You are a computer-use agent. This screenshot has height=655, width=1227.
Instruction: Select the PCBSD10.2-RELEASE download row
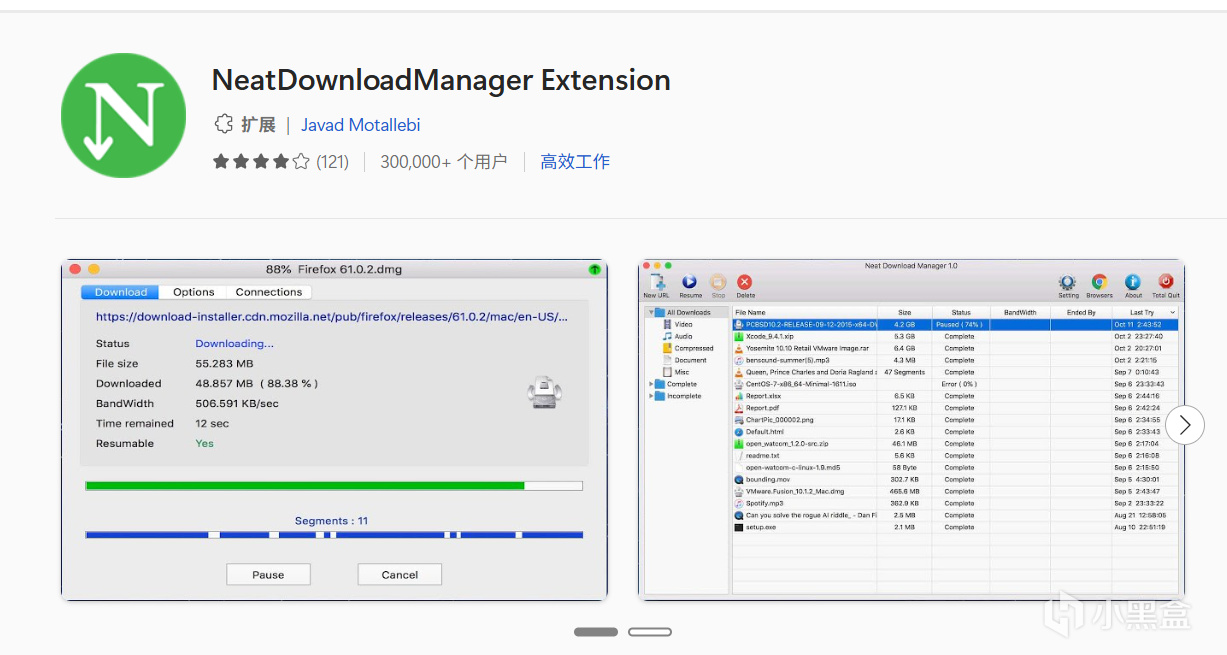point(957,324)
